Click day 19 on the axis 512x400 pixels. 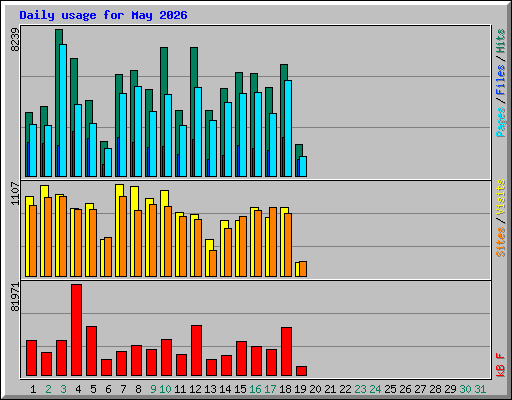coord(300,389)
